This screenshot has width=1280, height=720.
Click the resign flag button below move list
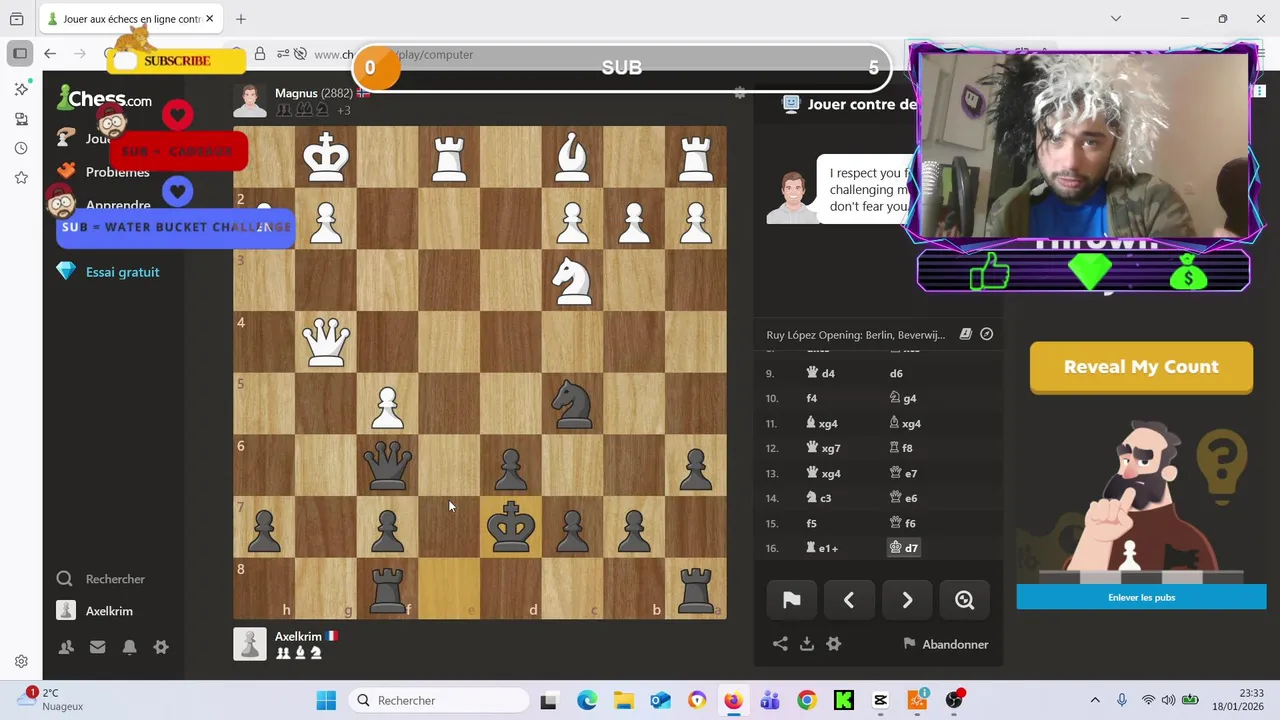(x=791, y=600)
